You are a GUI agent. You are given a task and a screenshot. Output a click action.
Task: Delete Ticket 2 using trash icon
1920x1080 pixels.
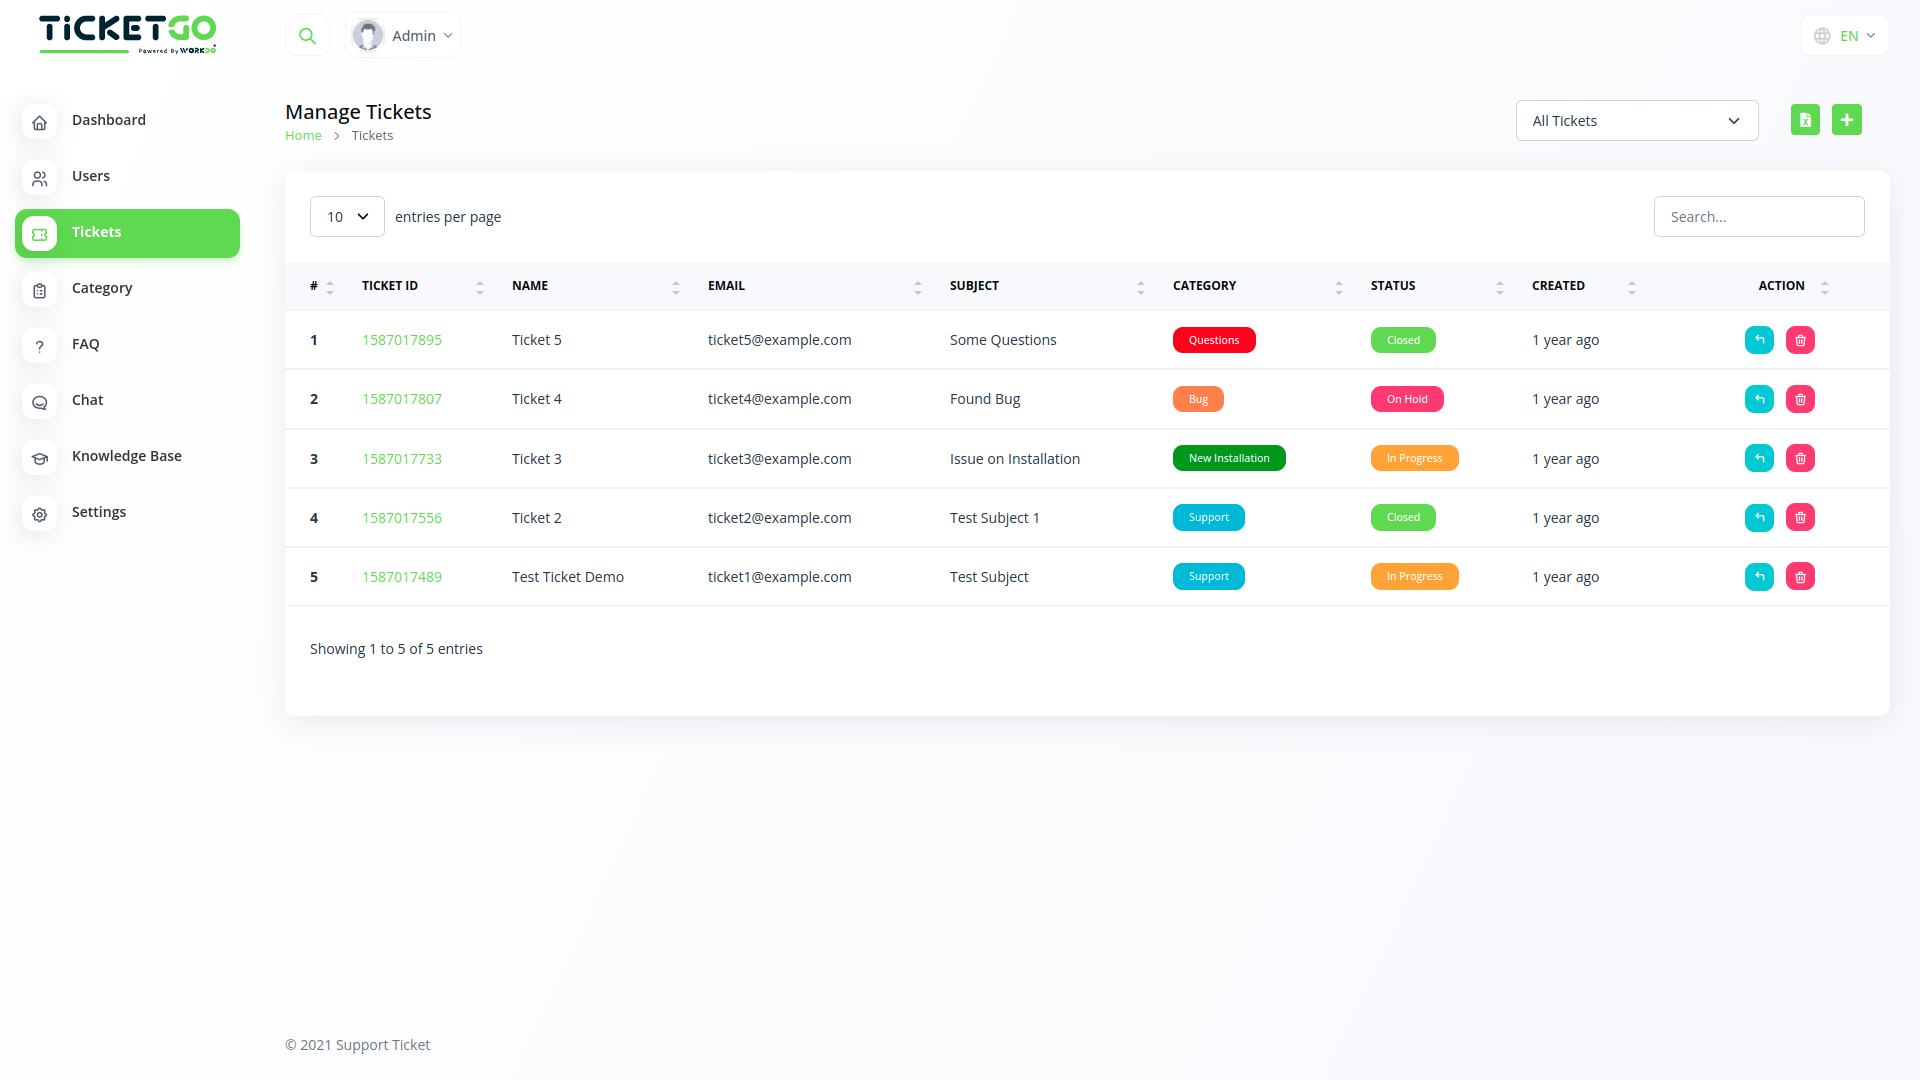pos(1800,518)
